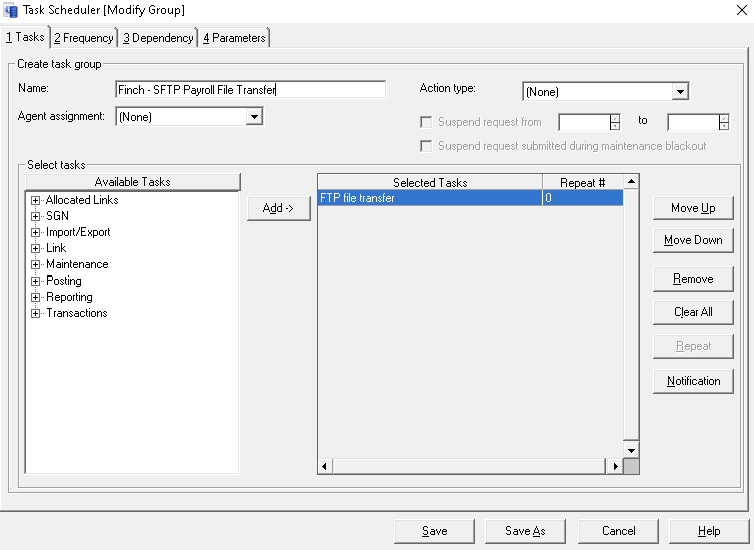Click the spinner on Suspend from time
The height and width of the screenshot is (550, 754).
pos(615,122)
